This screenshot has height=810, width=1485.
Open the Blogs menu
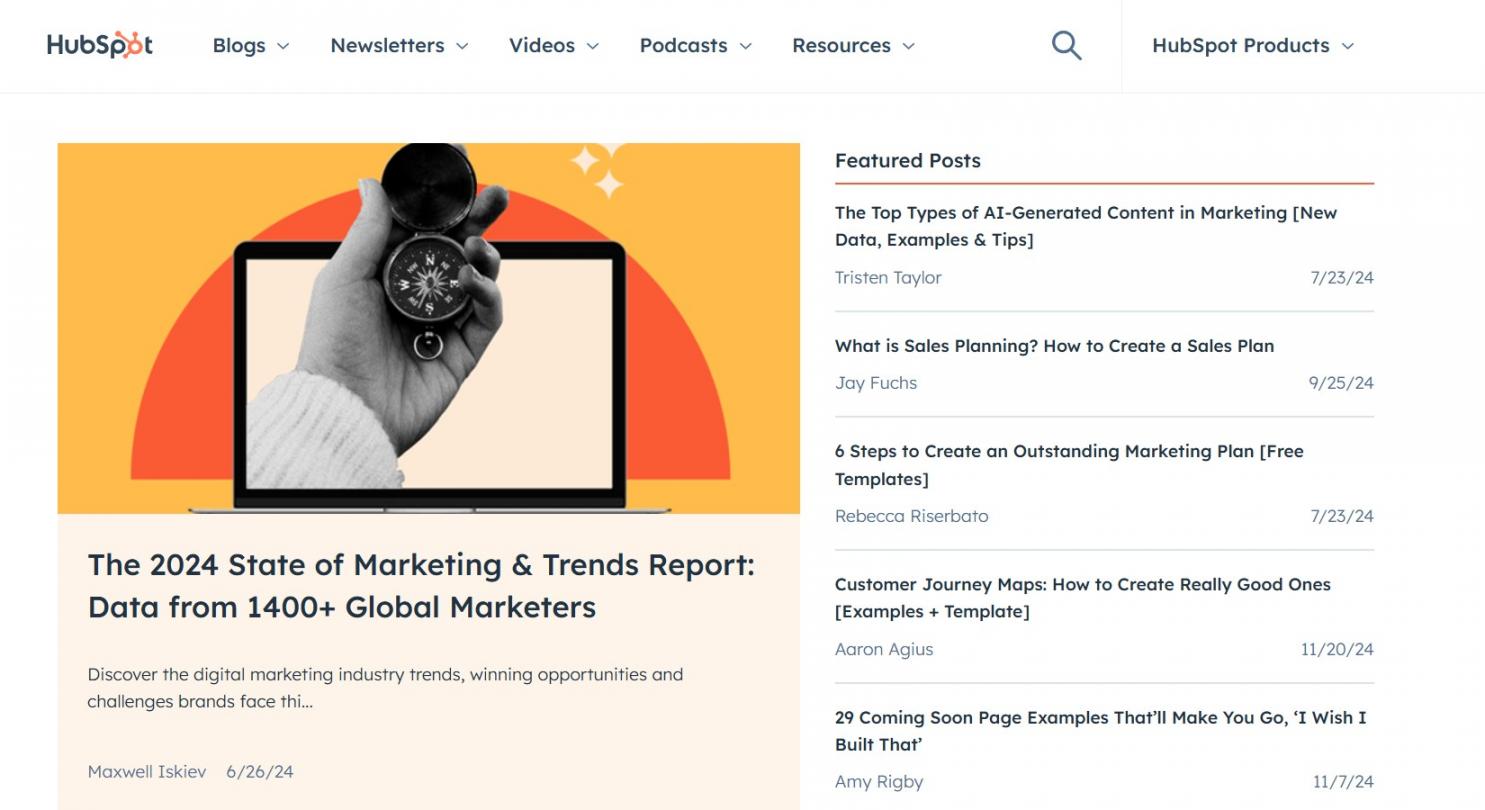click(251, 46)
